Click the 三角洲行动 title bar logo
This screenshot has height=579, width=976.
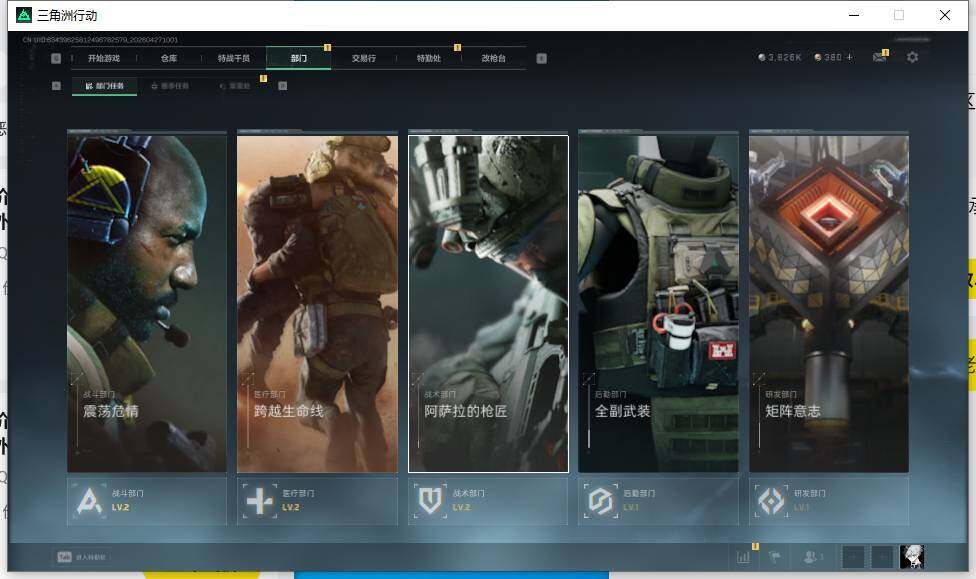click(x=24, y=15)
